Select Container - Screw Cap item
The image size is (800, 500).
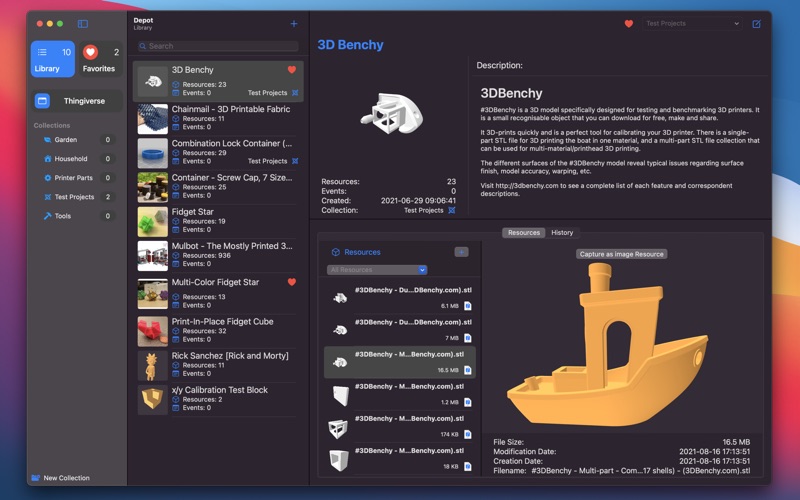click(x=218, y=187)
